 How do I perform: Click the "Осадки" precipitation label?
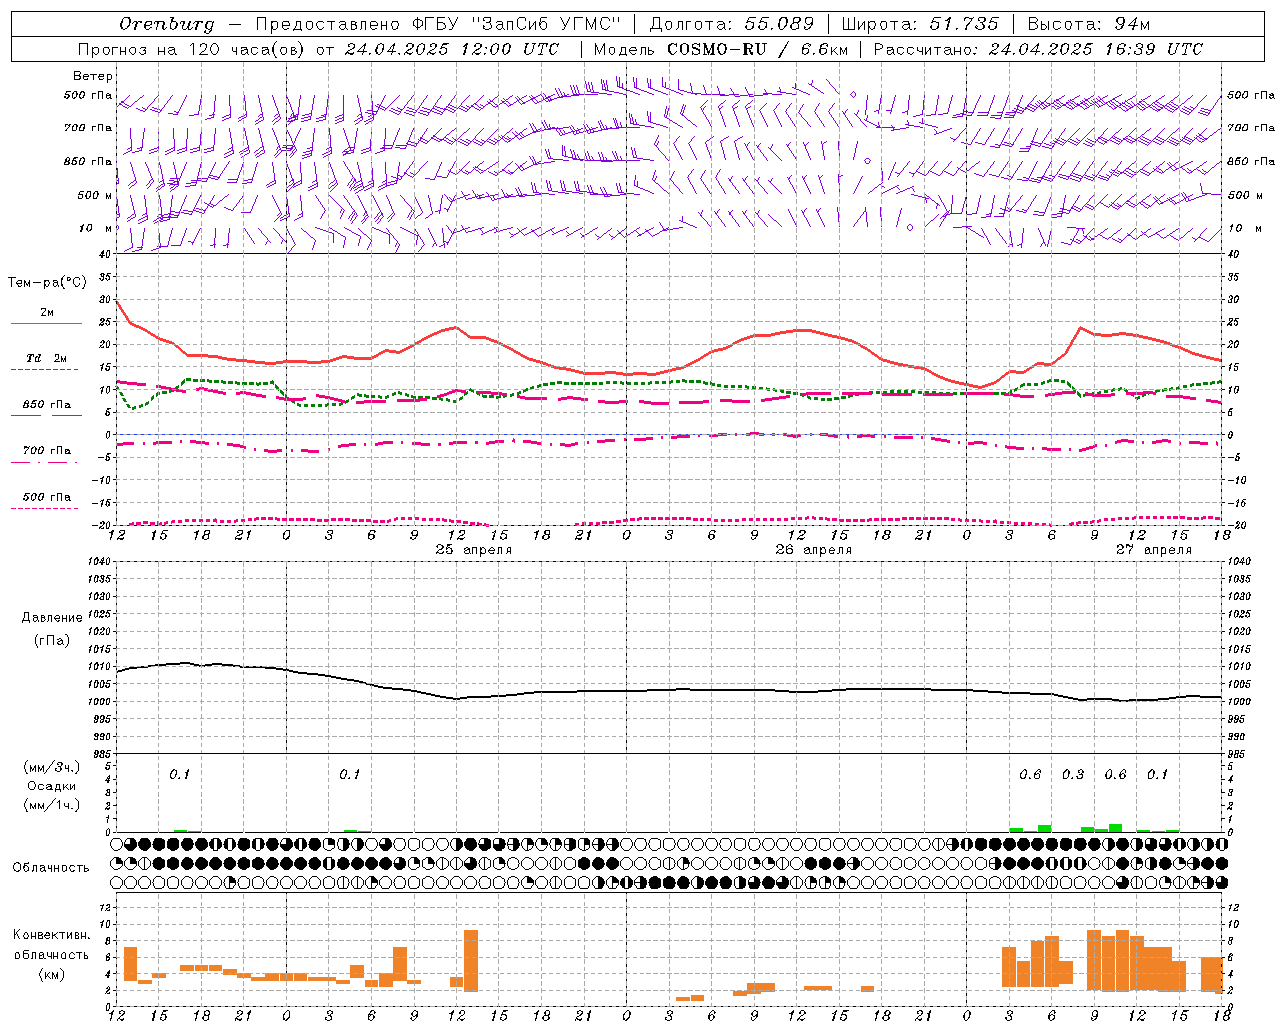[52, 786]
